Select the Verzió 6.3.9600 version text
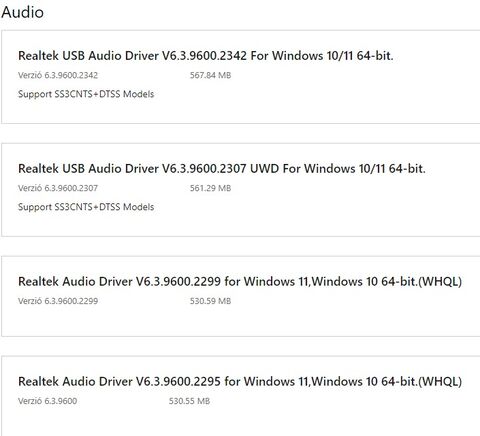This screenshot has height=436, width=480. point(47,401)
